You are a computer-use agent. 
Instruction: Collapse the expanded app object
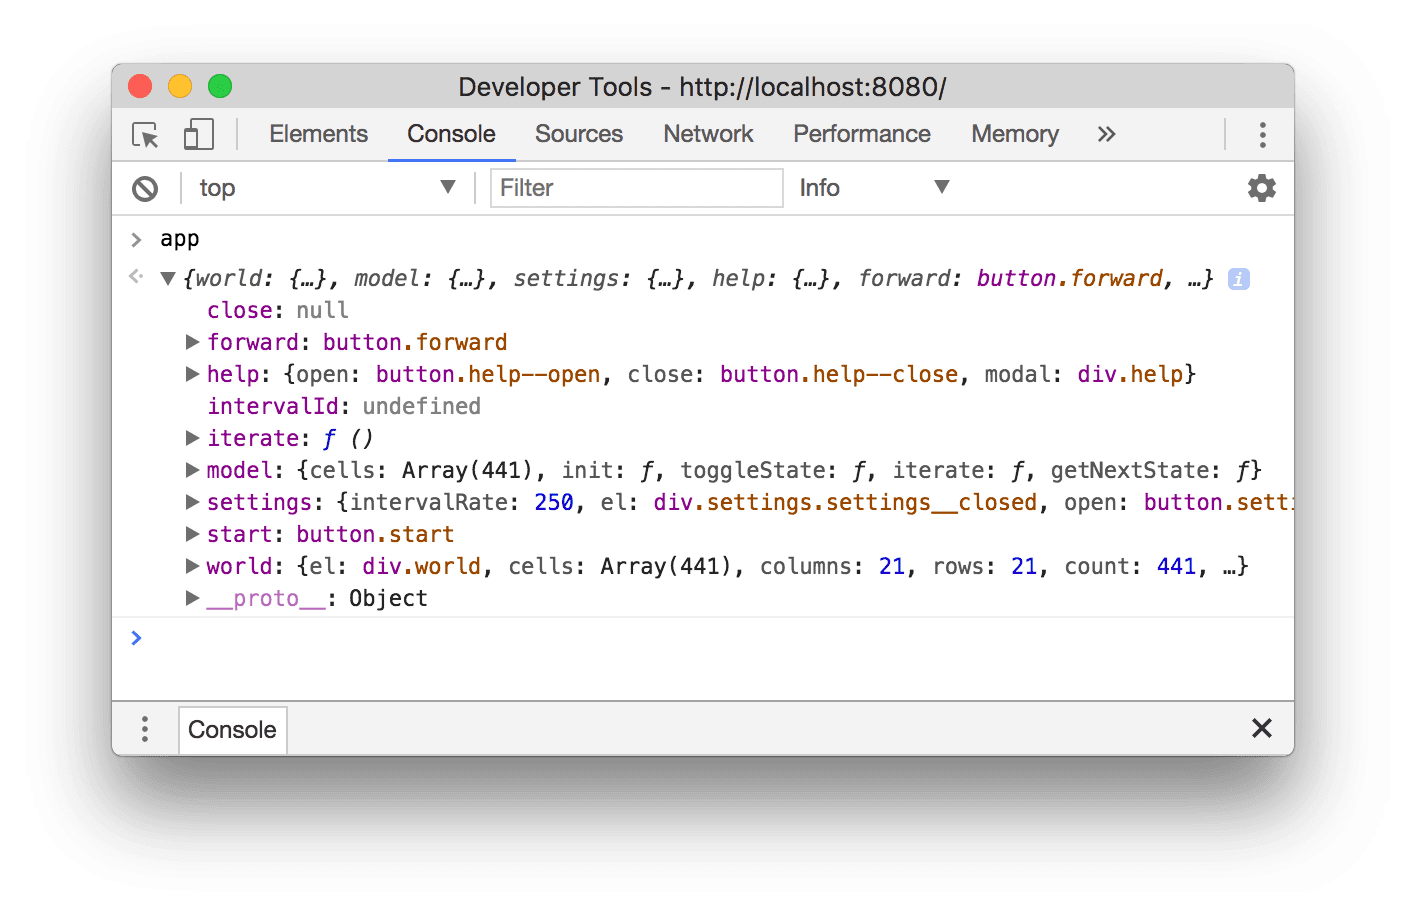click(168, 278)
